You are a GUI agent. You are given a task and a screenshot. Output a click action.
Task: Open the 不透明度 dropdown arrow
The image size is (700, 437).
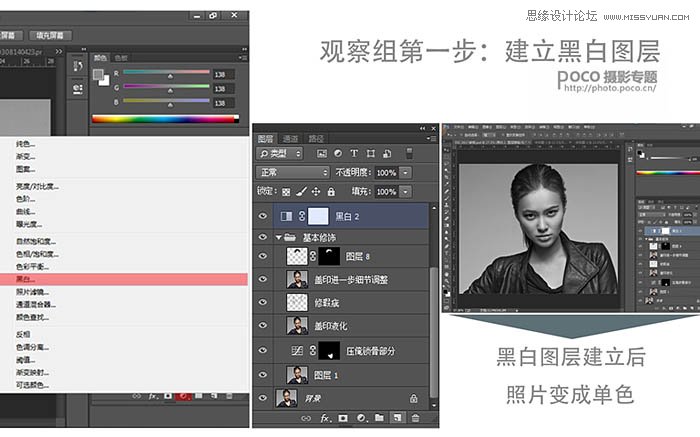pyautogui.click(x=405, y=173)
